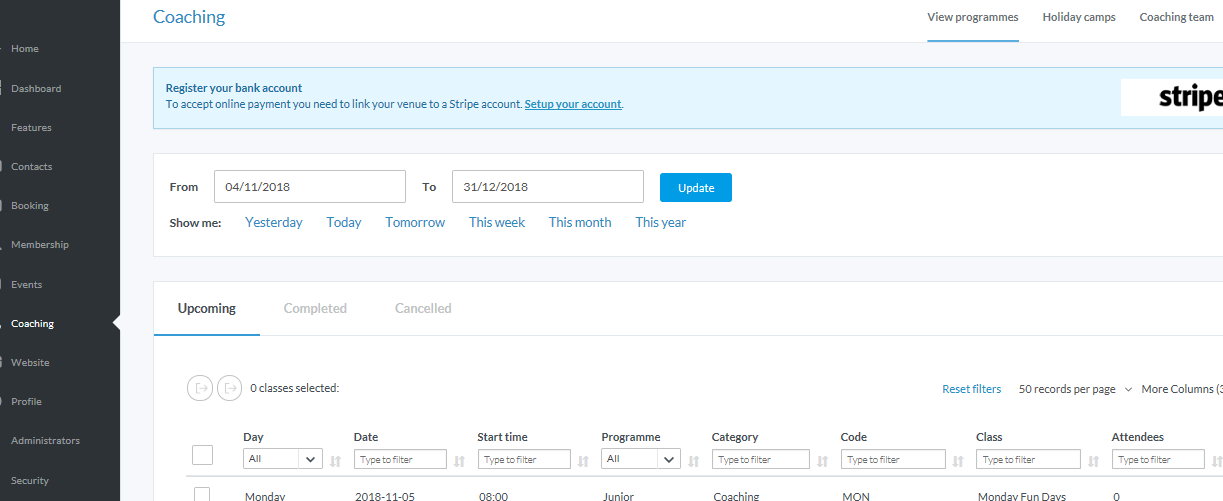Open the Programme filter dropdown
The height and width of the screenshot is (501, 1223).
(640, 459)
